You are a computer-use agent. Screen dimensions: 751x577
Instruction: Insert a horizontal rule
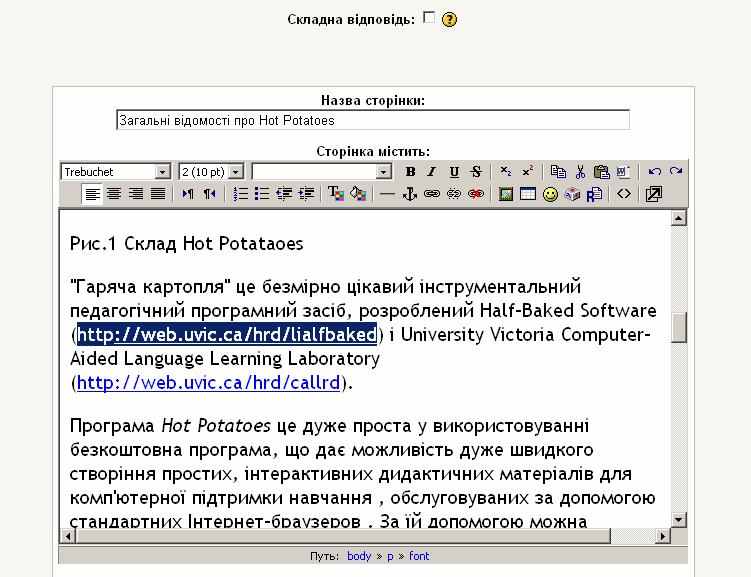click(x=387, y=194)
